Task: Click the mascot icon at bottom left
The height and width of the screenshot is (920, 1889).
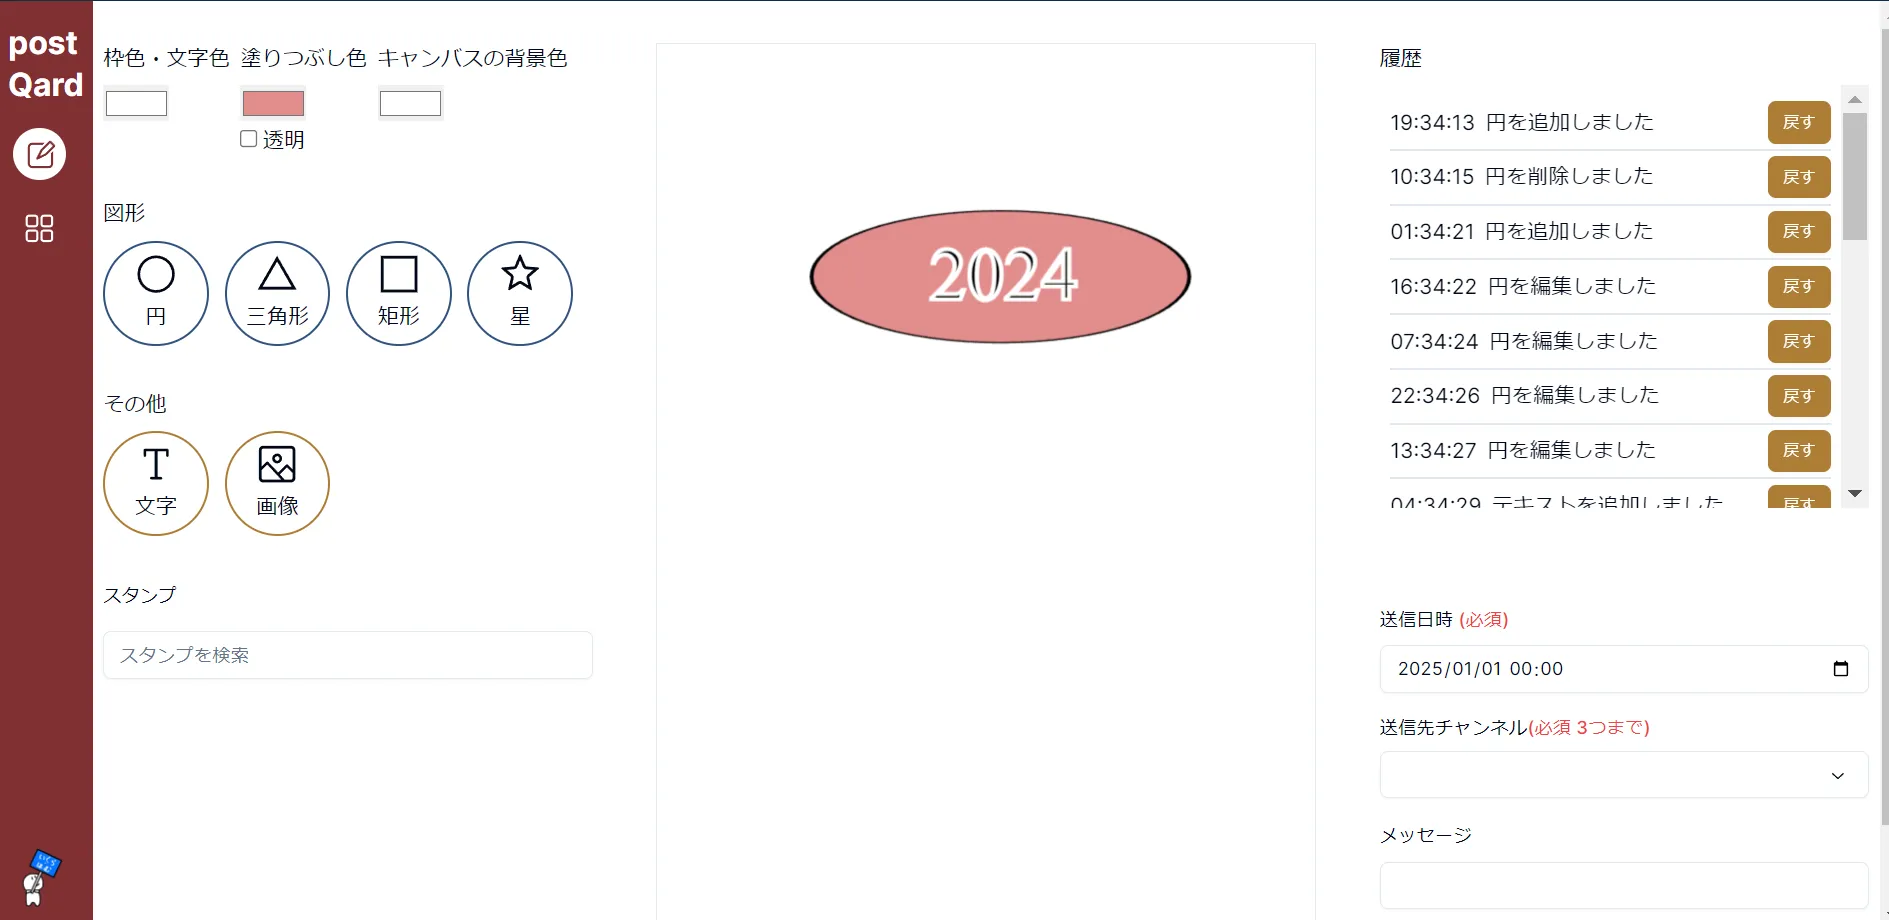Action: [38, 877]
